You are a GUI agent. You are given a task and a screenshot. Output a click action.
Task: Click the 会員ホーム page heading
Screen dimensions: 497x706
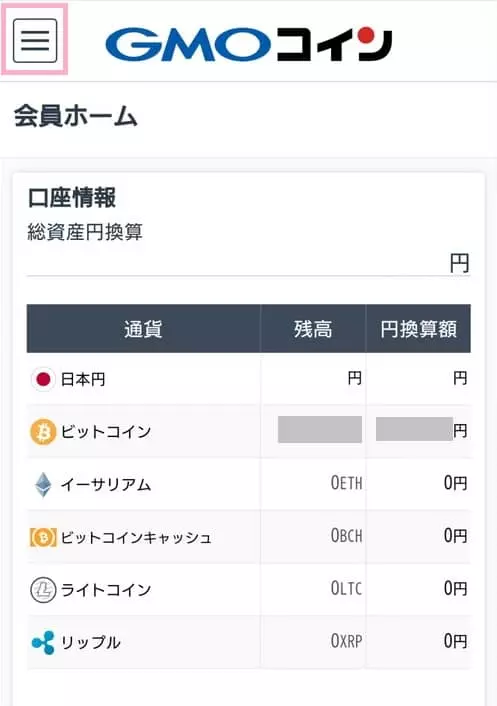76,116
